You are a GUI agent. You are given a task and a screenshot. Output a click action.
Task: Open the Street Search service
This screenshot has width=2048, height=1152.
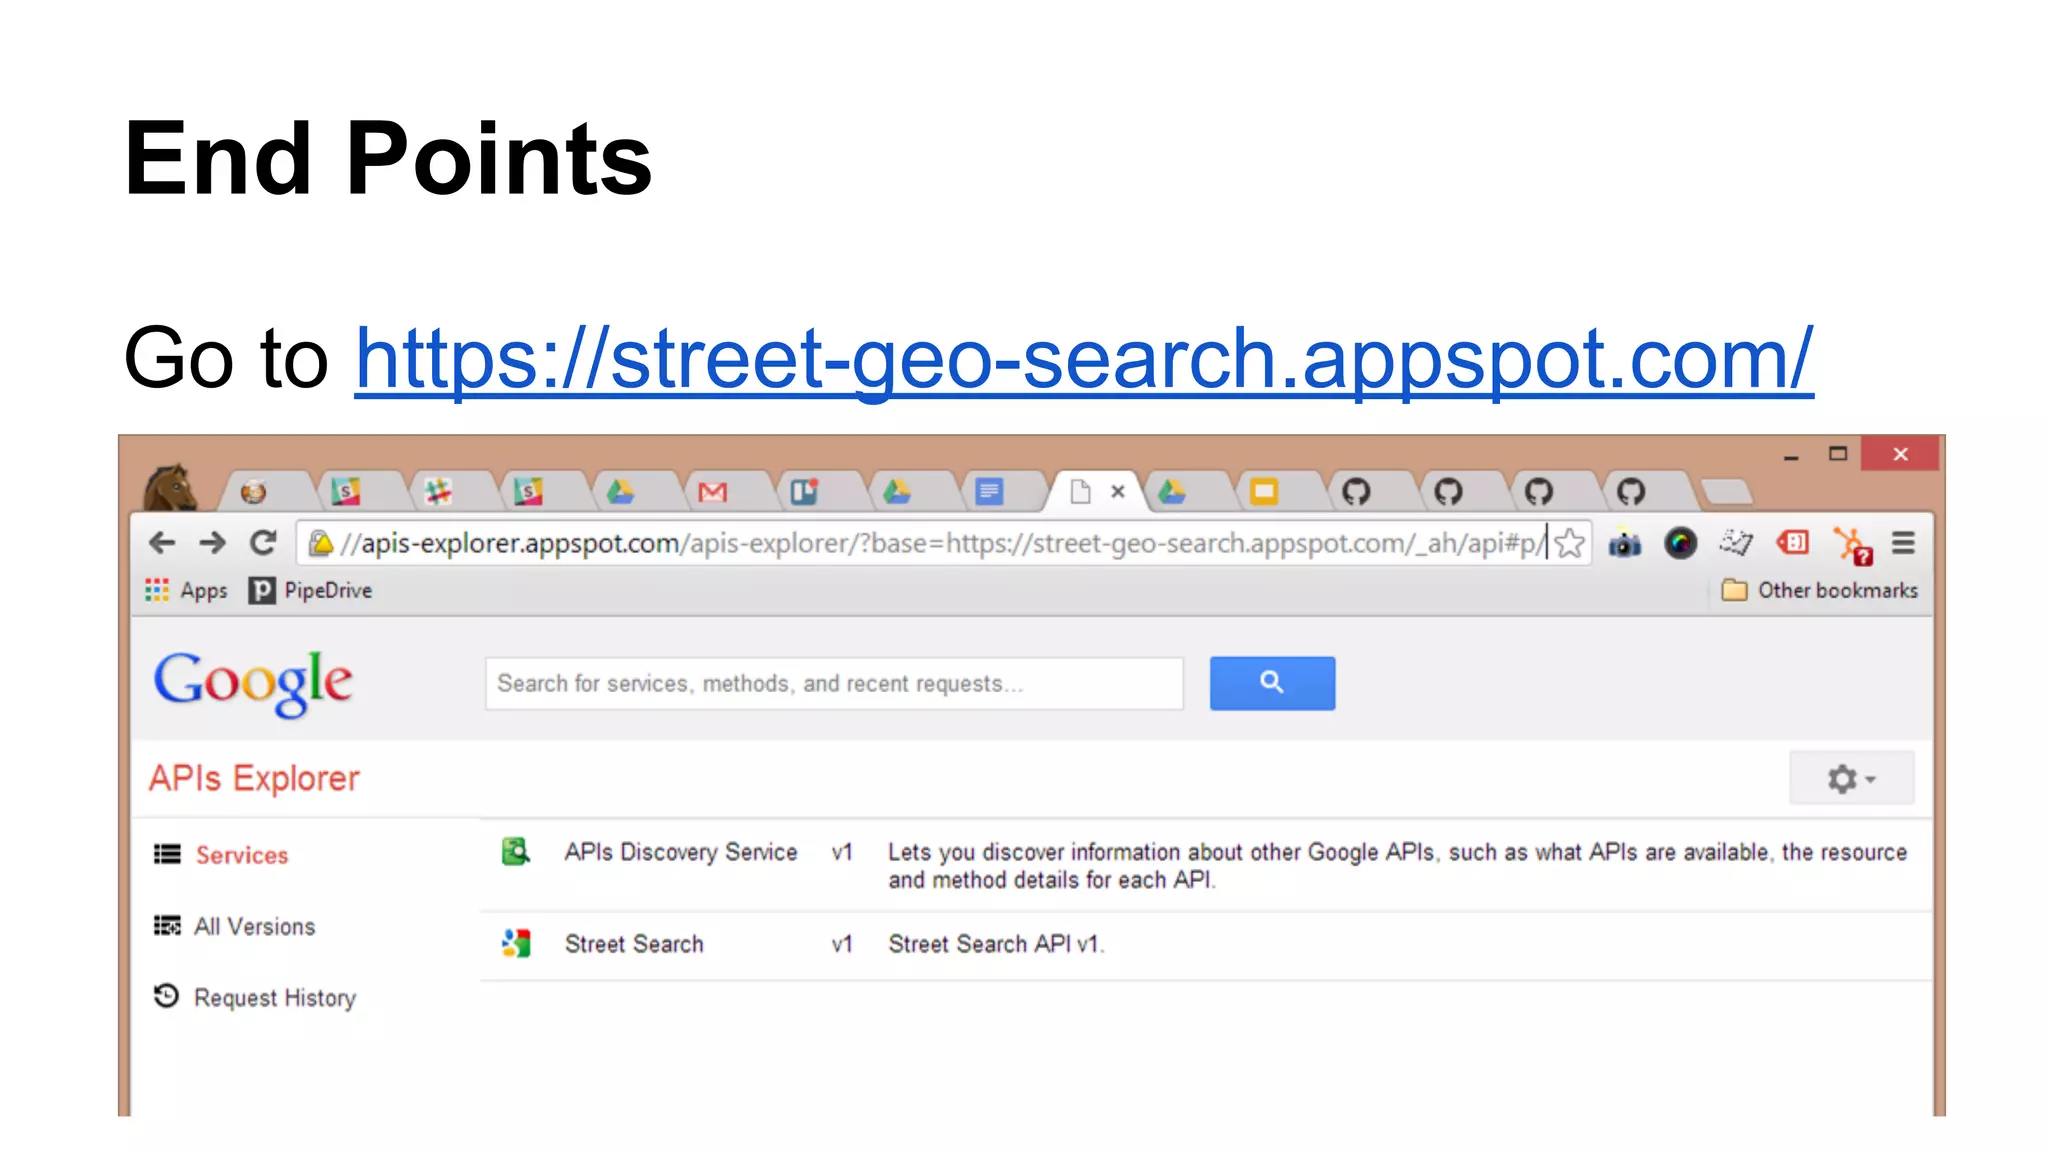(1206, 945)
